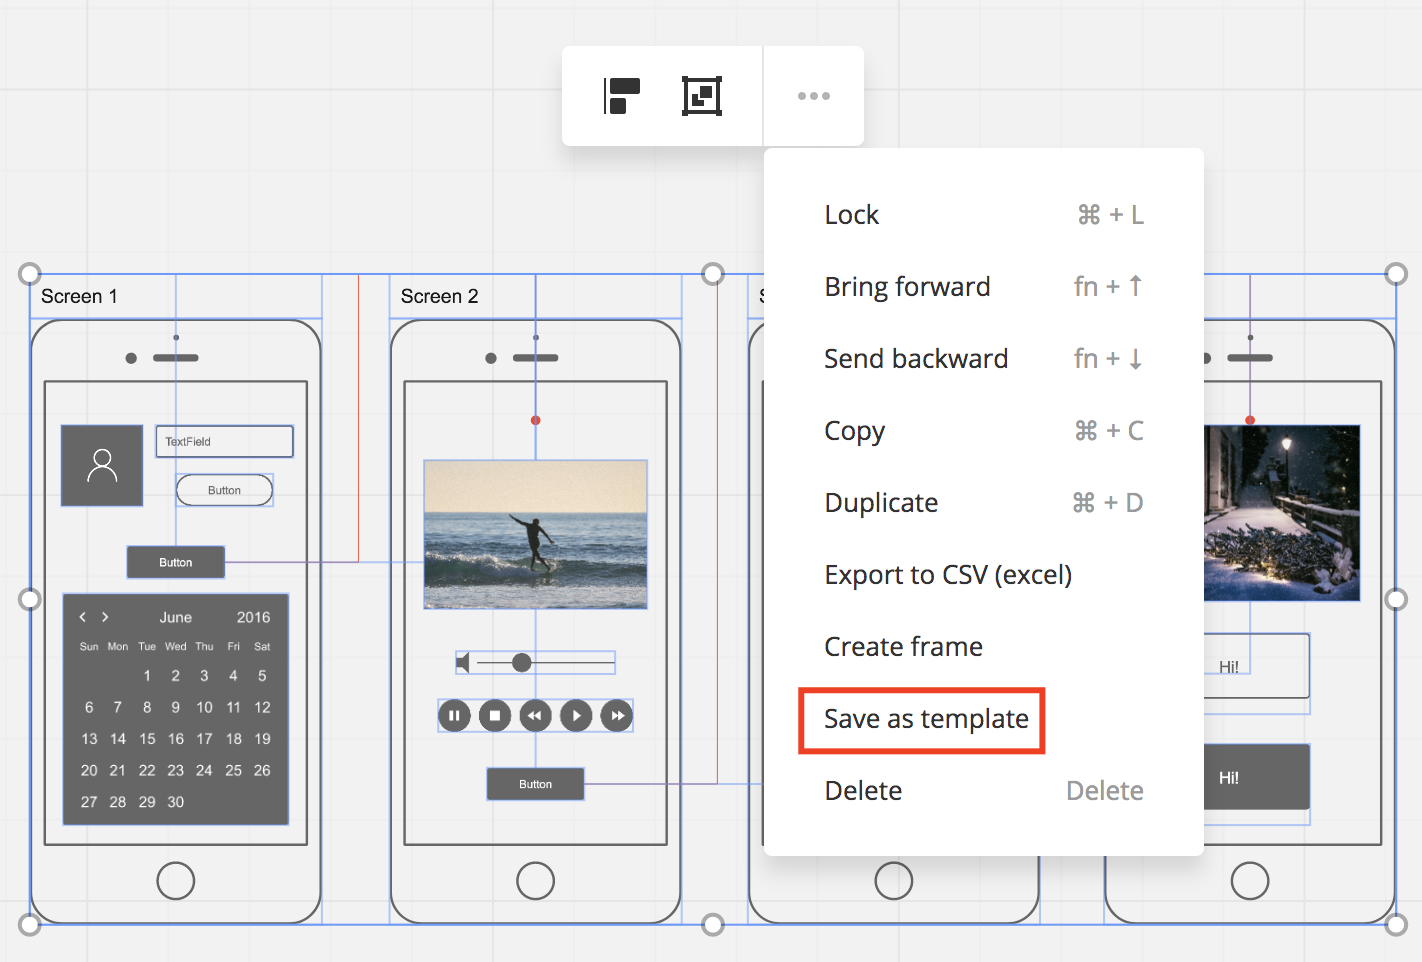Open the three-dots more options menu
The width and height of the screenshot is (1422, 962).
pyautogui.click(x=813, y=96)
